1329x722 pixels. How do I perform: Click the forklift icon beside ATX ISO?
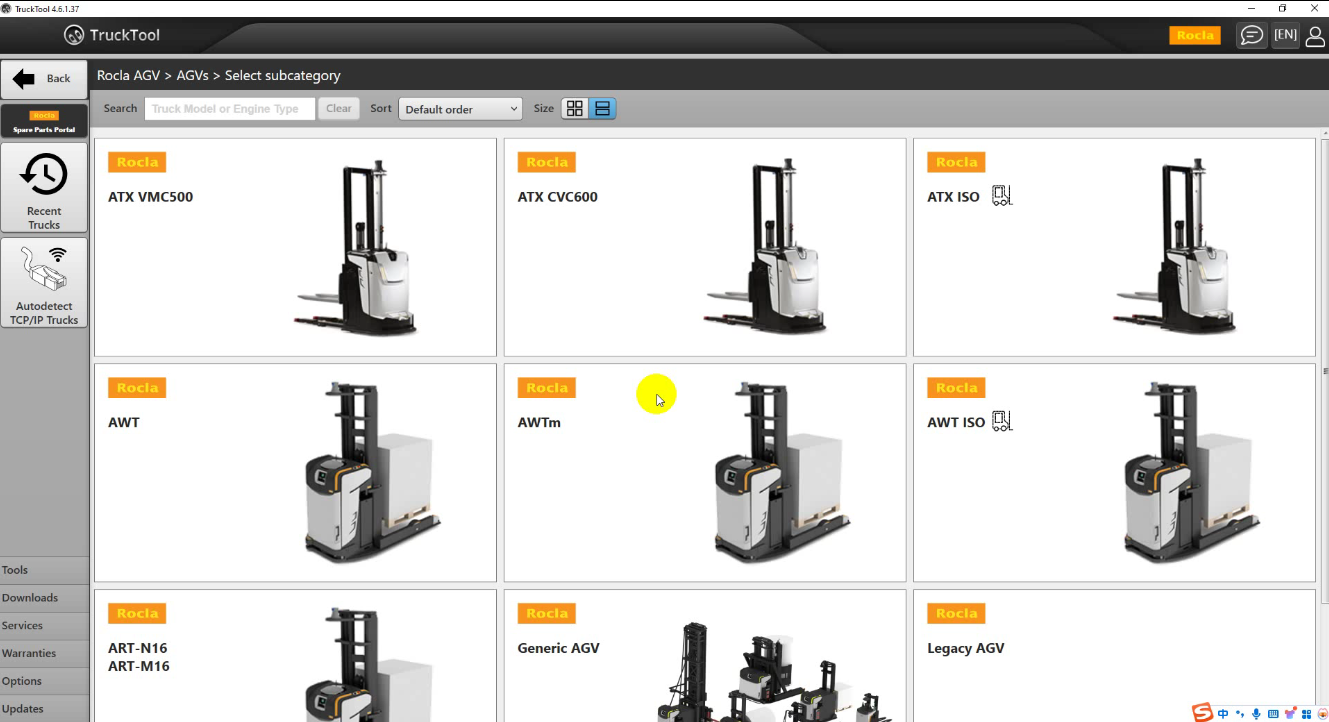tap(1002, 196)
